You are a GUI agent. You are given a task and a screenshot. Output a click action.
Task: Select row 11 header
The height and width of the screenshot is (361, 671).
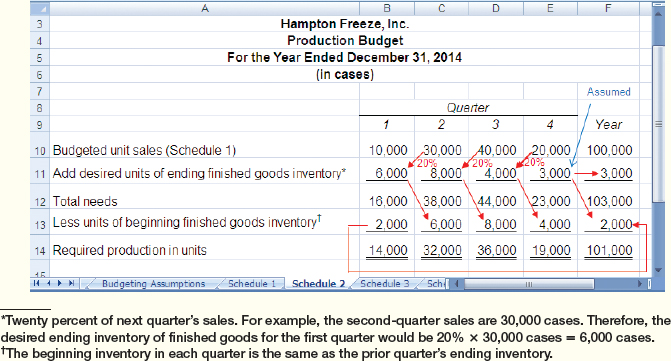pyautogui.click(x=40, y=172)
